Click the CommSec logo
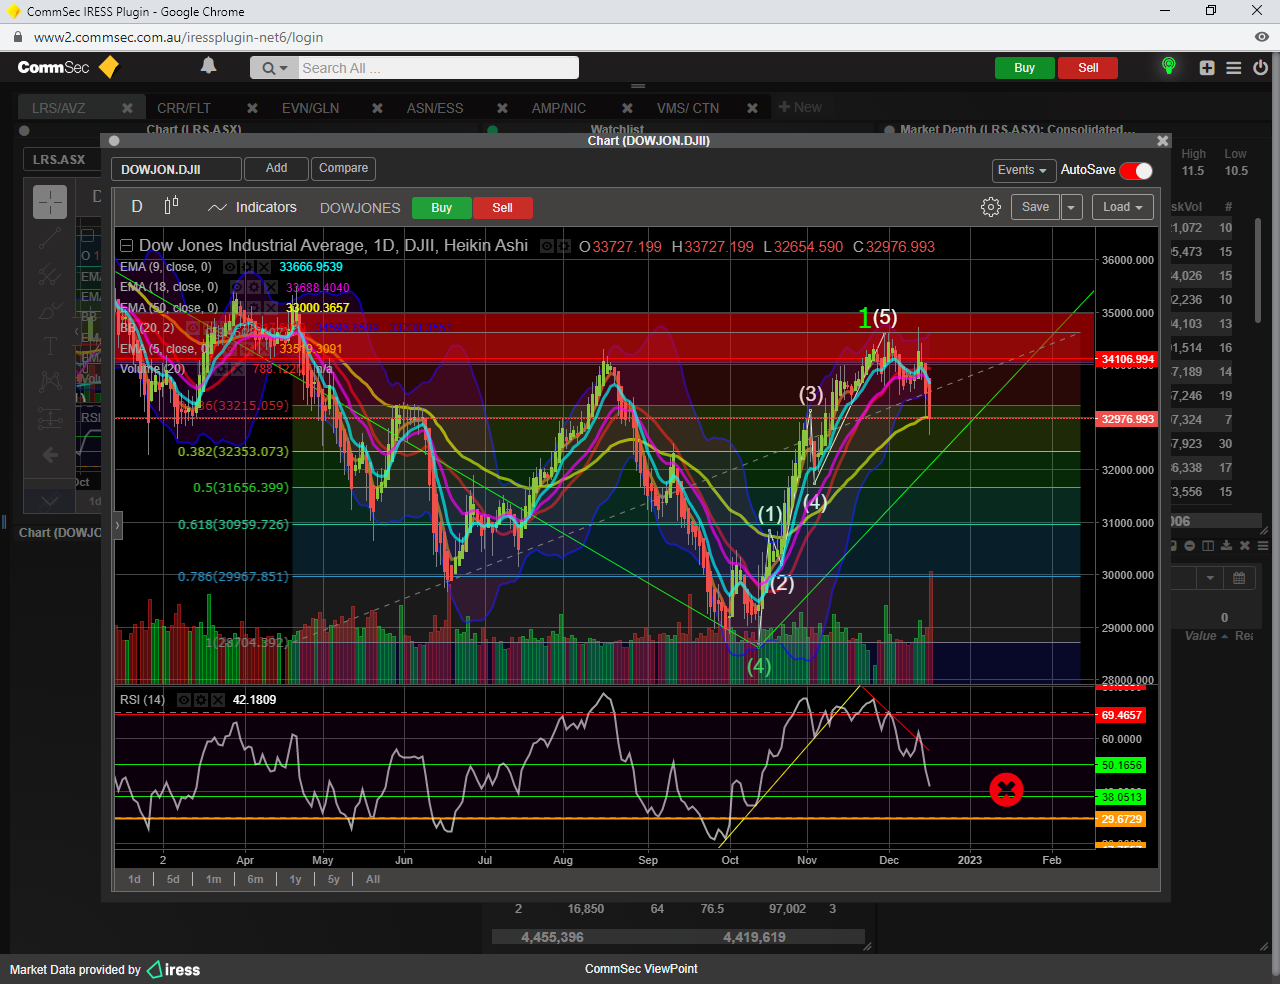The height and width of the screenshot is (984, 1280). [68, 67]
